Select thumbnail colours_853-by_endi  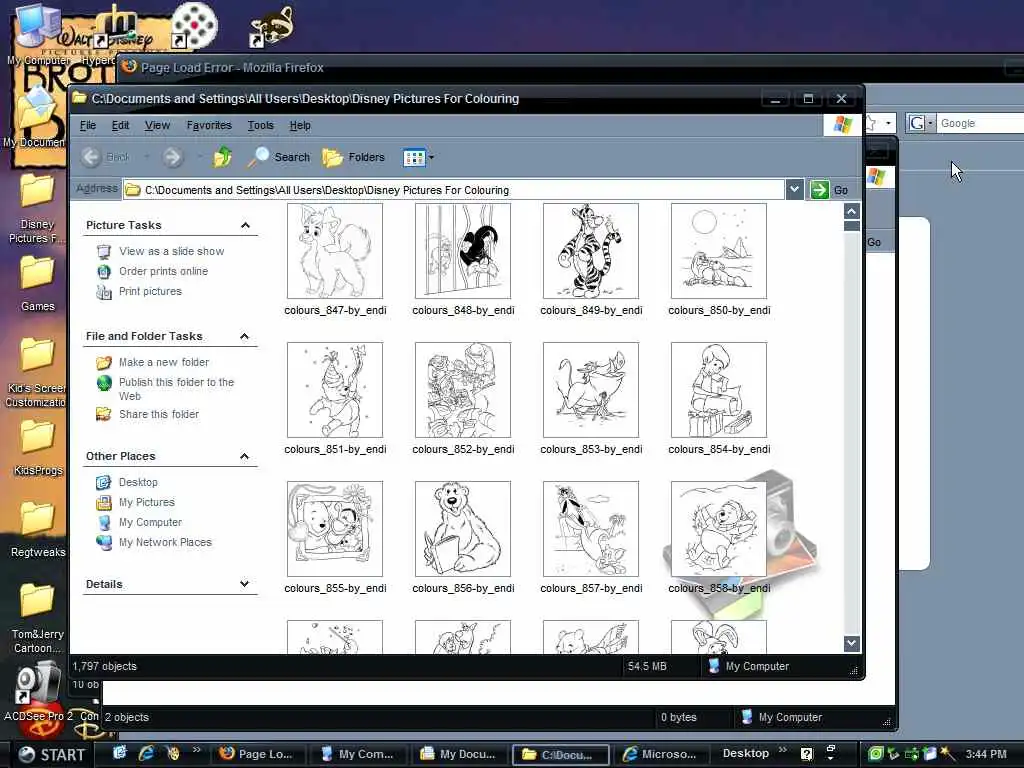[591, 390]
